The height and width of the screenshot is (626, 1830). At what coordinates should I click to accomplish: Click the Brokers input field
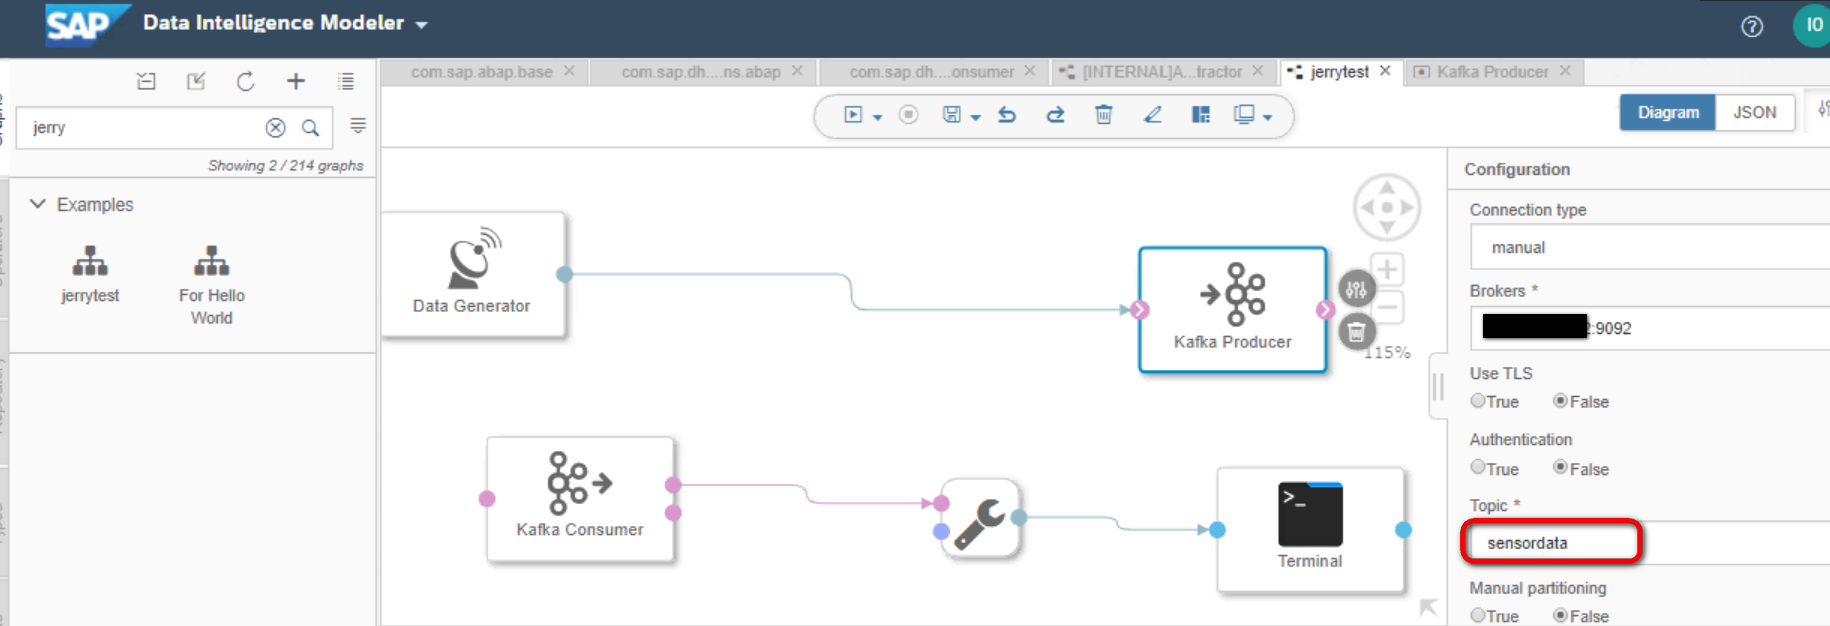point(1650,328)
